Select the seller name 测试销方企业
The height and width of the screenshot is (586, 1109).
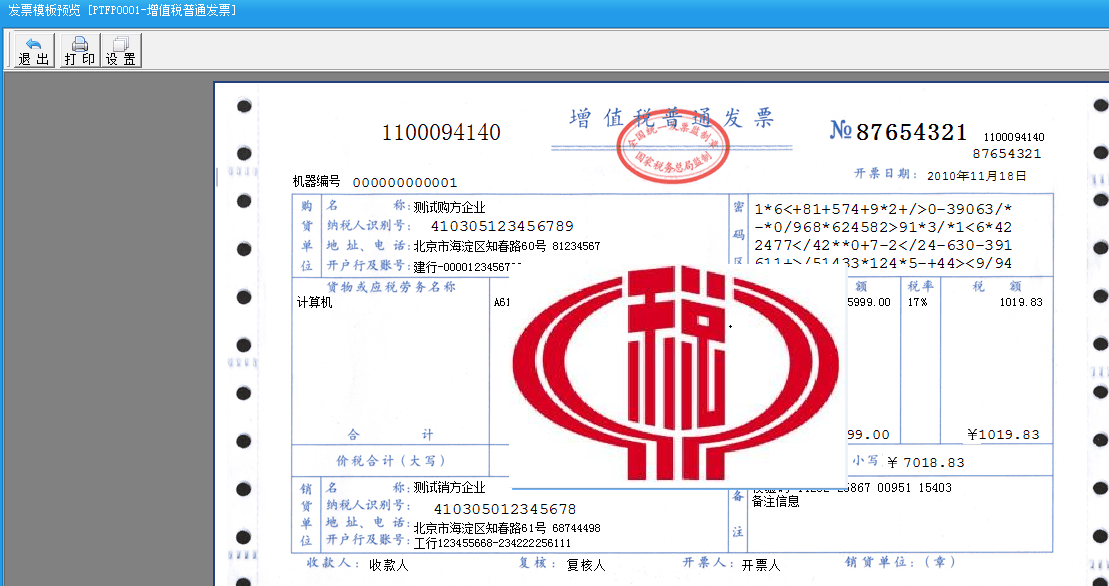tap(450, 487)
